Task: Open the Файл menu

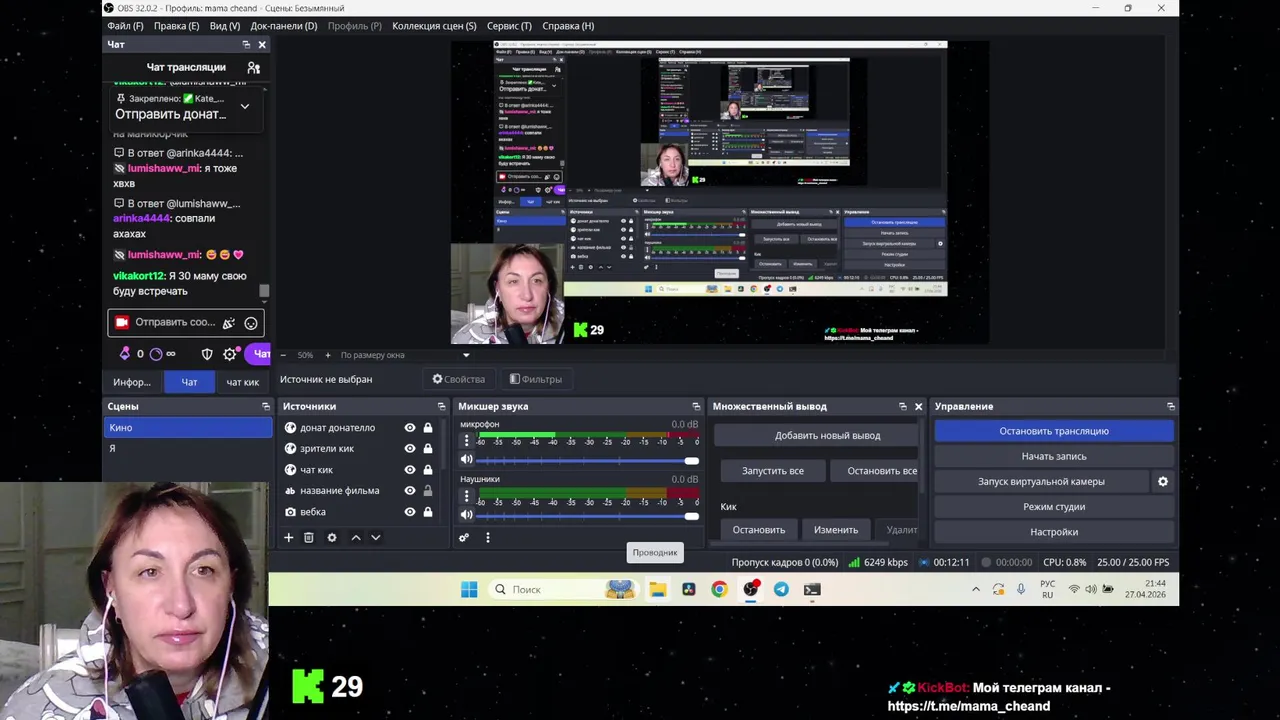Action: pos(125,26)
